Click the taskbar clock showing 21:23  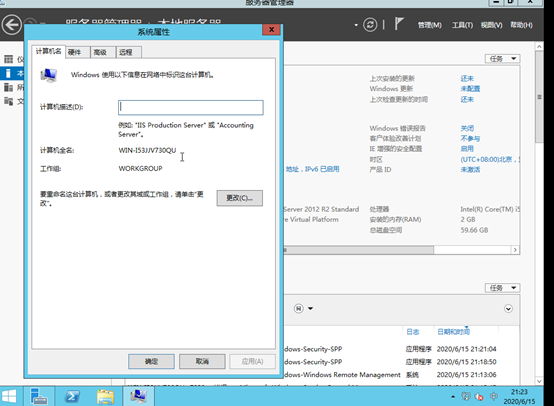point(519,396)
